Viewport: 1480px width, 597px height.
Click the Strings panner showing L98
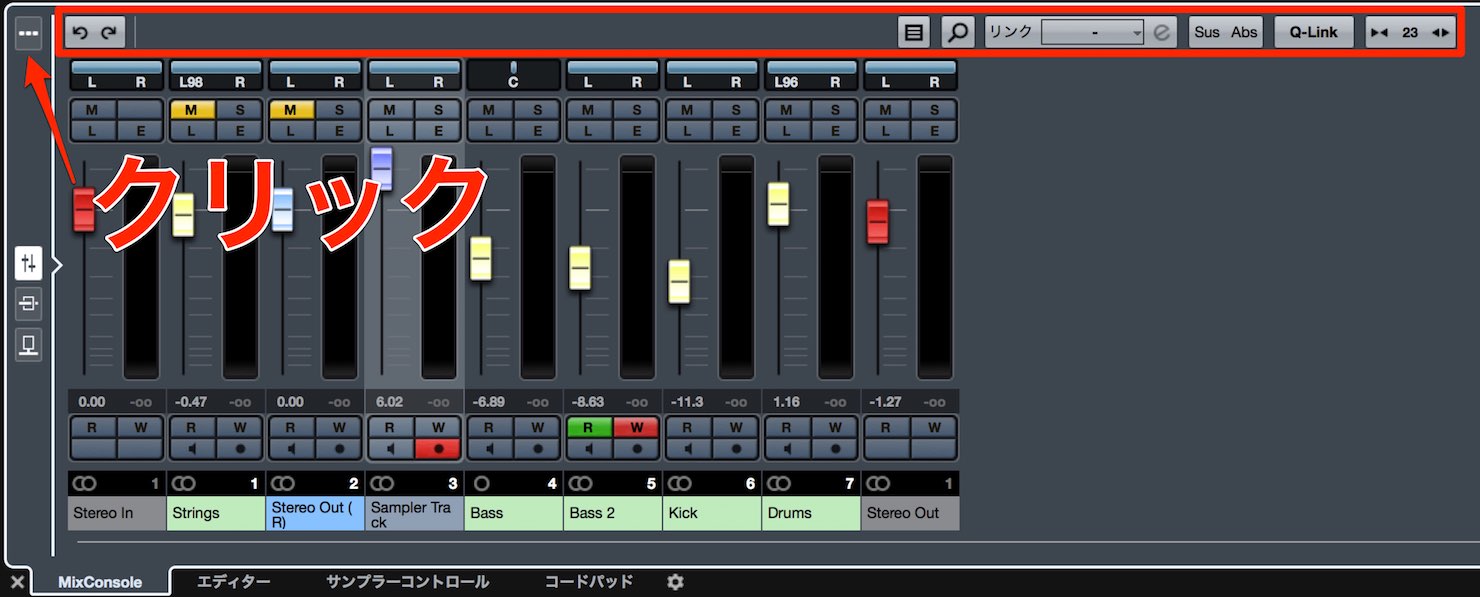click(x=215, y=75)
